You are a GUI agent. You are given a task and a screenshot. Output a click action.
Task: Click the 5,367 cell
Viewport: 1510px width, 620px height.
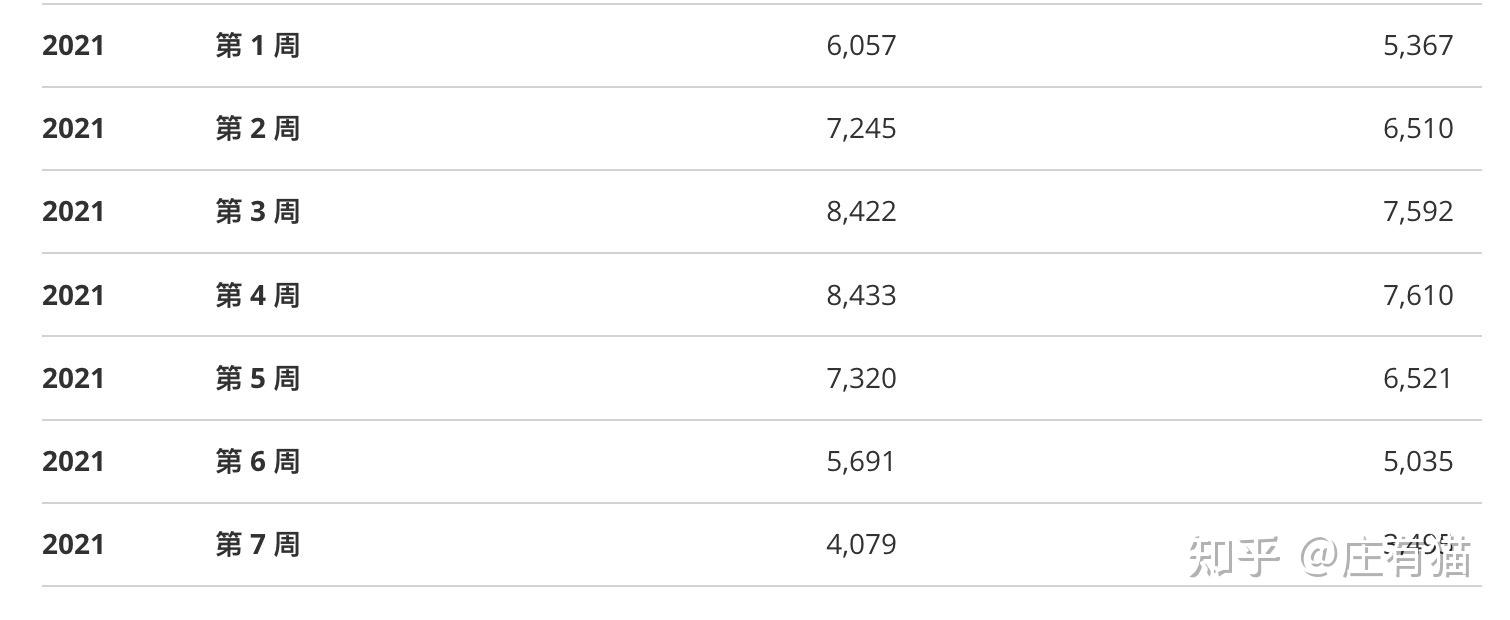pyautogui.click(x=1417, y=46)
